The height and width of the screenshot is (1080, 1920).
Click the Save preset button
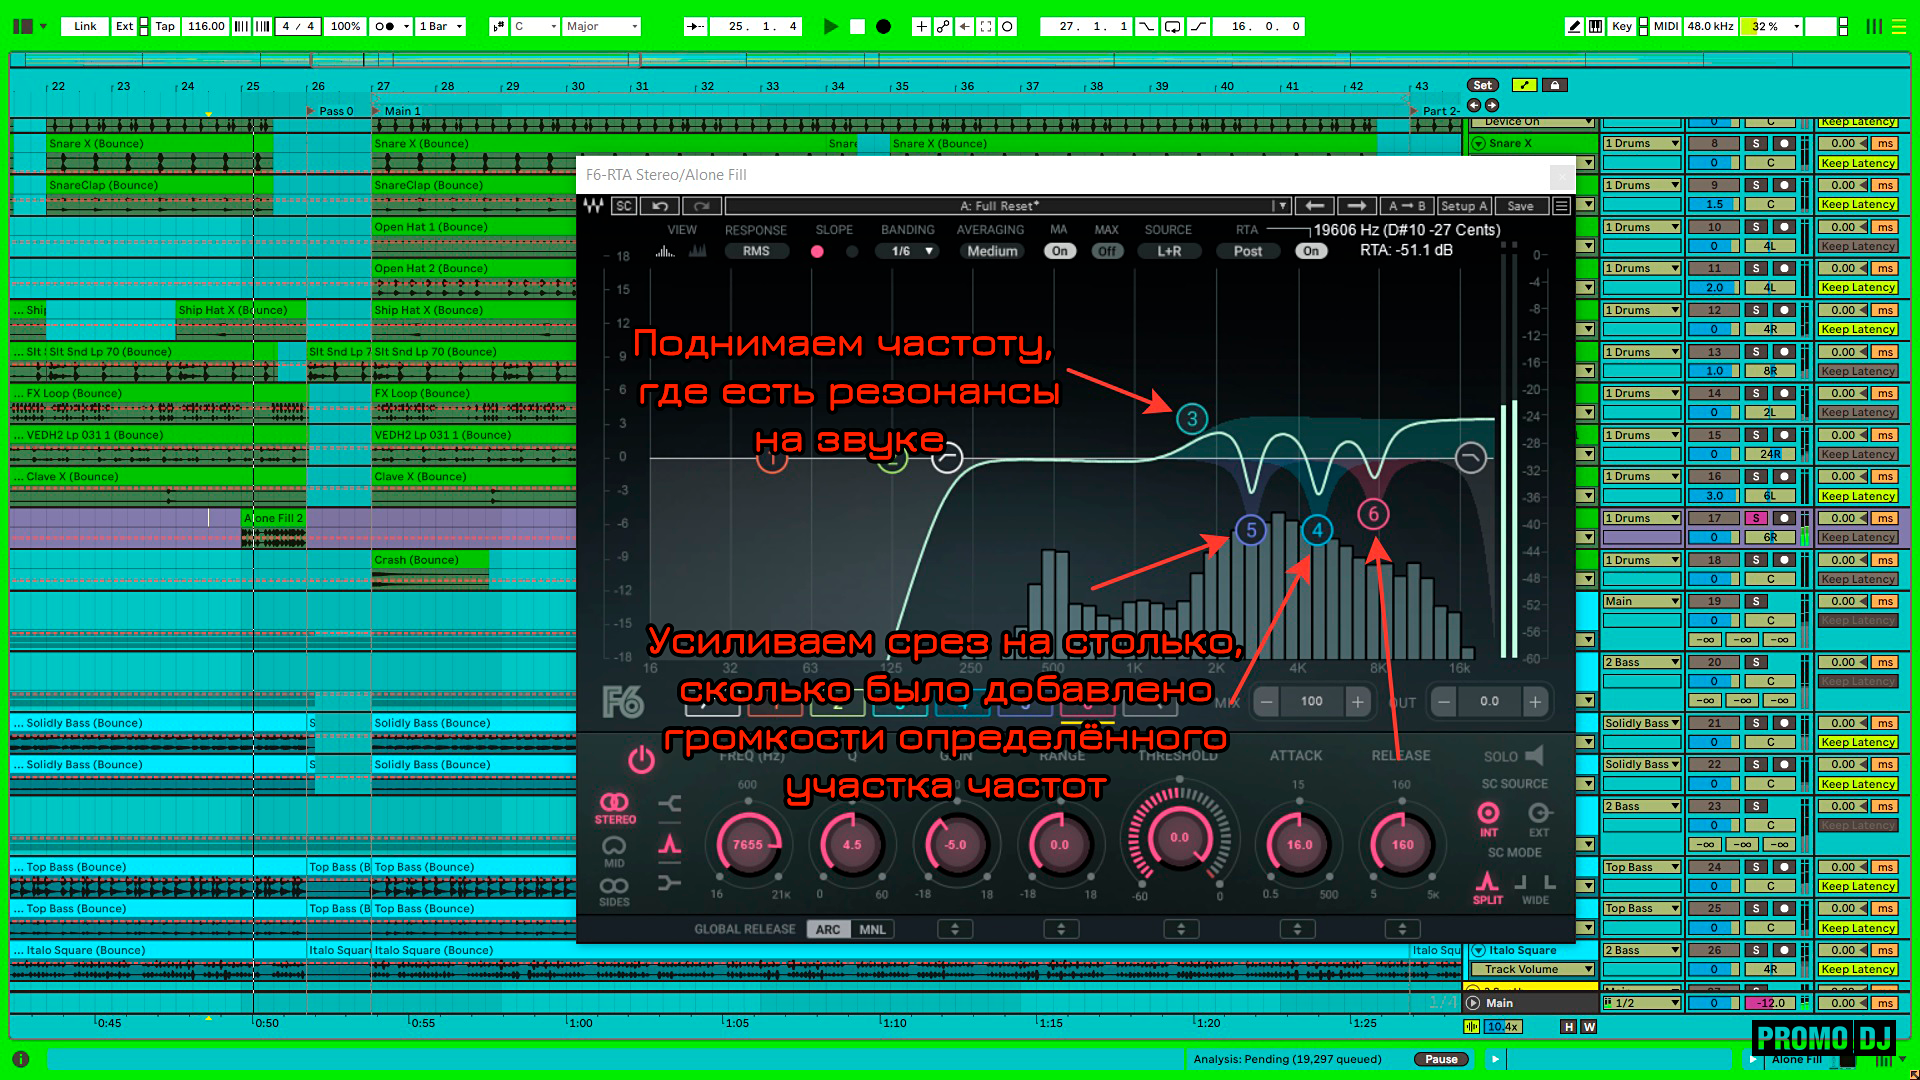tap(1520, 206)
